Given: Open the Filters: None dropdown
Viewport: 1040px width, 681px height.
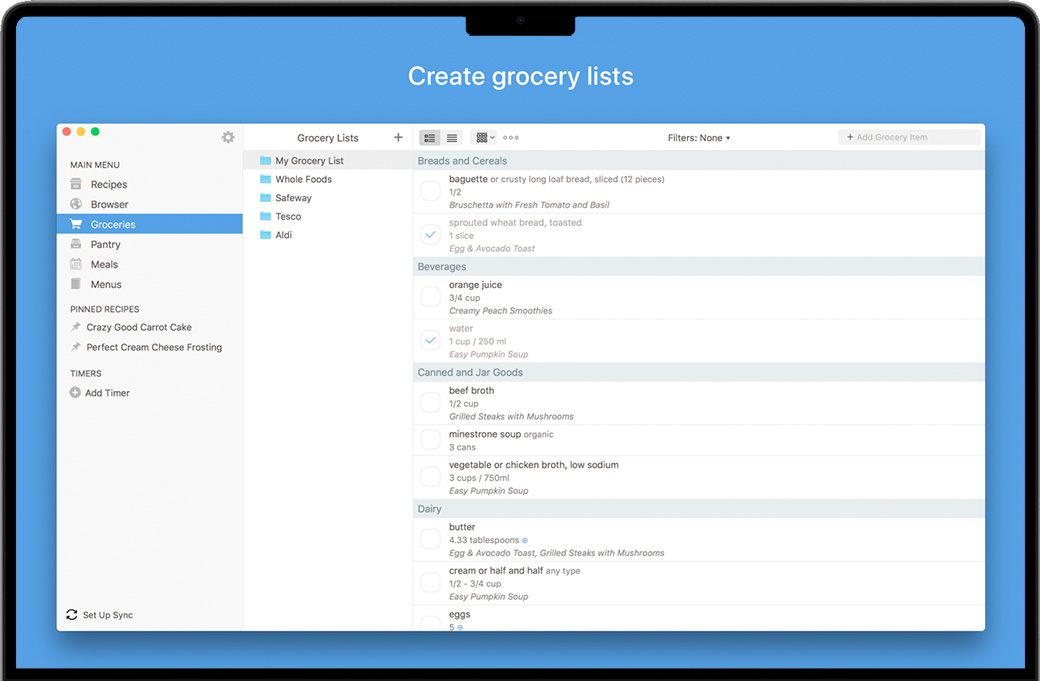Looking at the screenshot, I should click(x=699, y=137).
